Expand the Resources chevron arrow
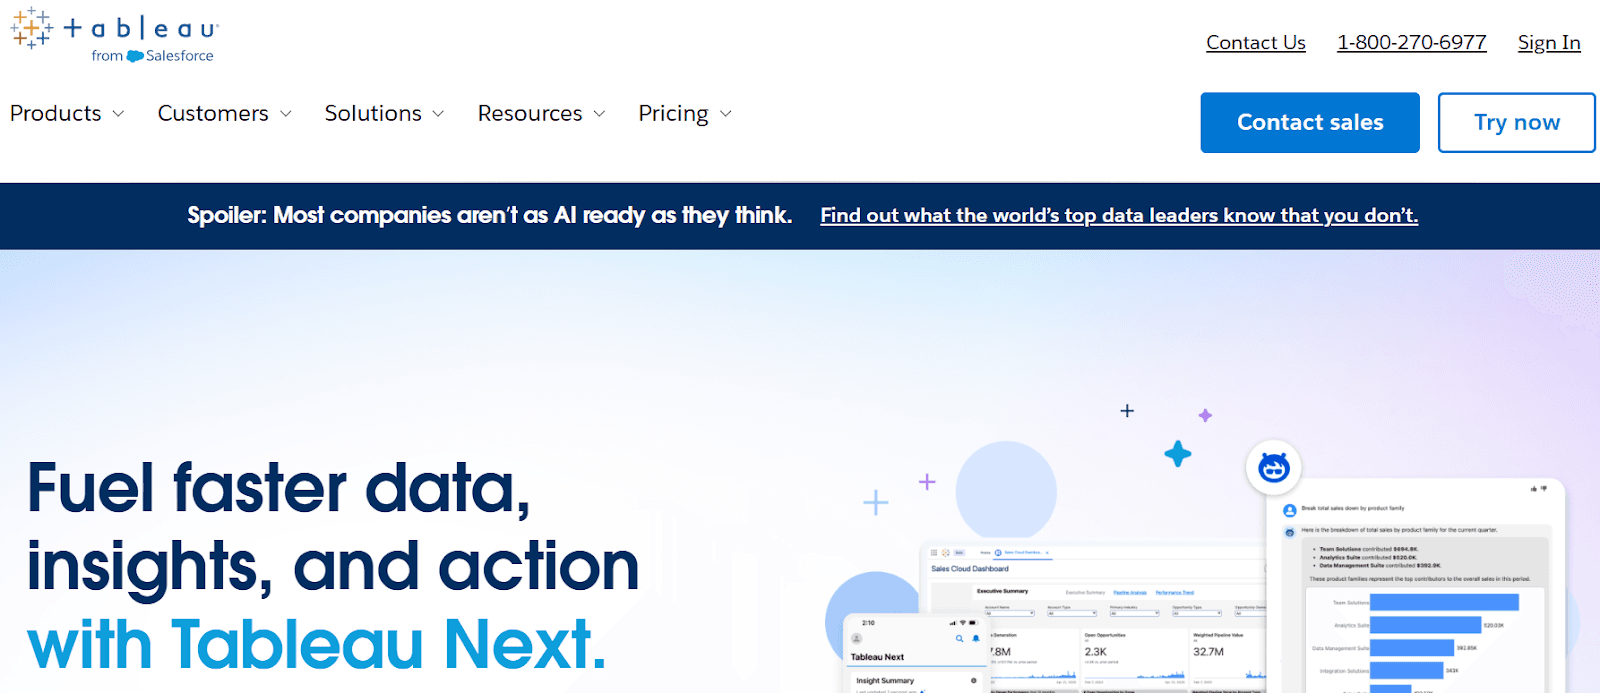 599,114
